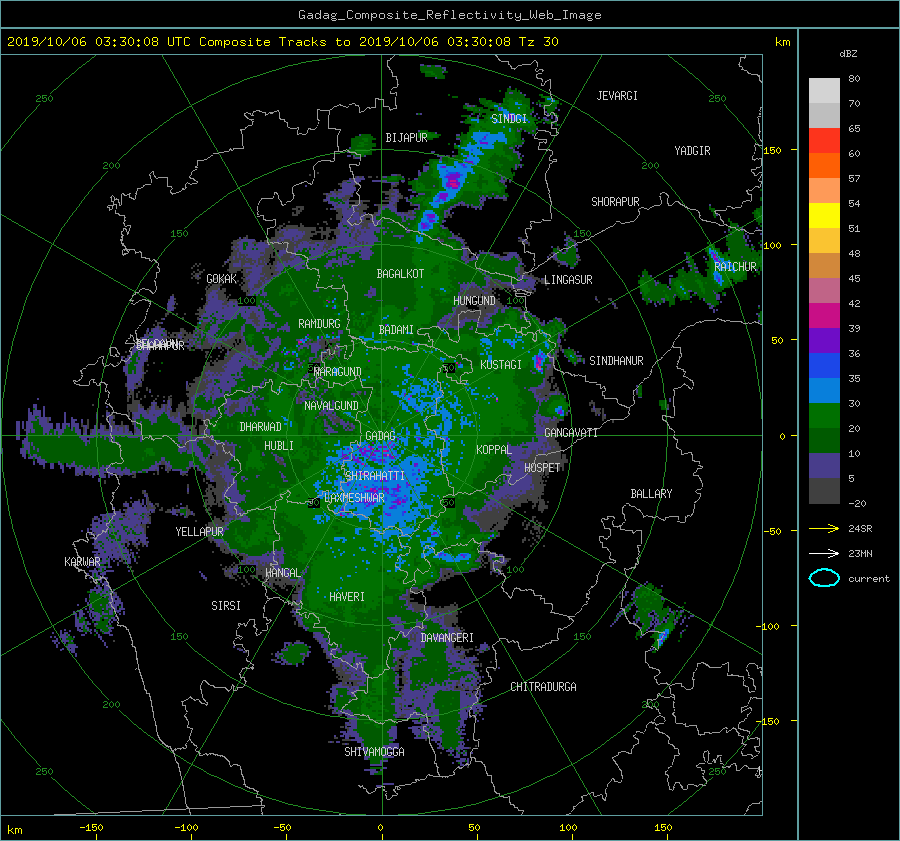Click the Tz 30 header value
This screenshot has width=900, height=841.
click(538, 42)
